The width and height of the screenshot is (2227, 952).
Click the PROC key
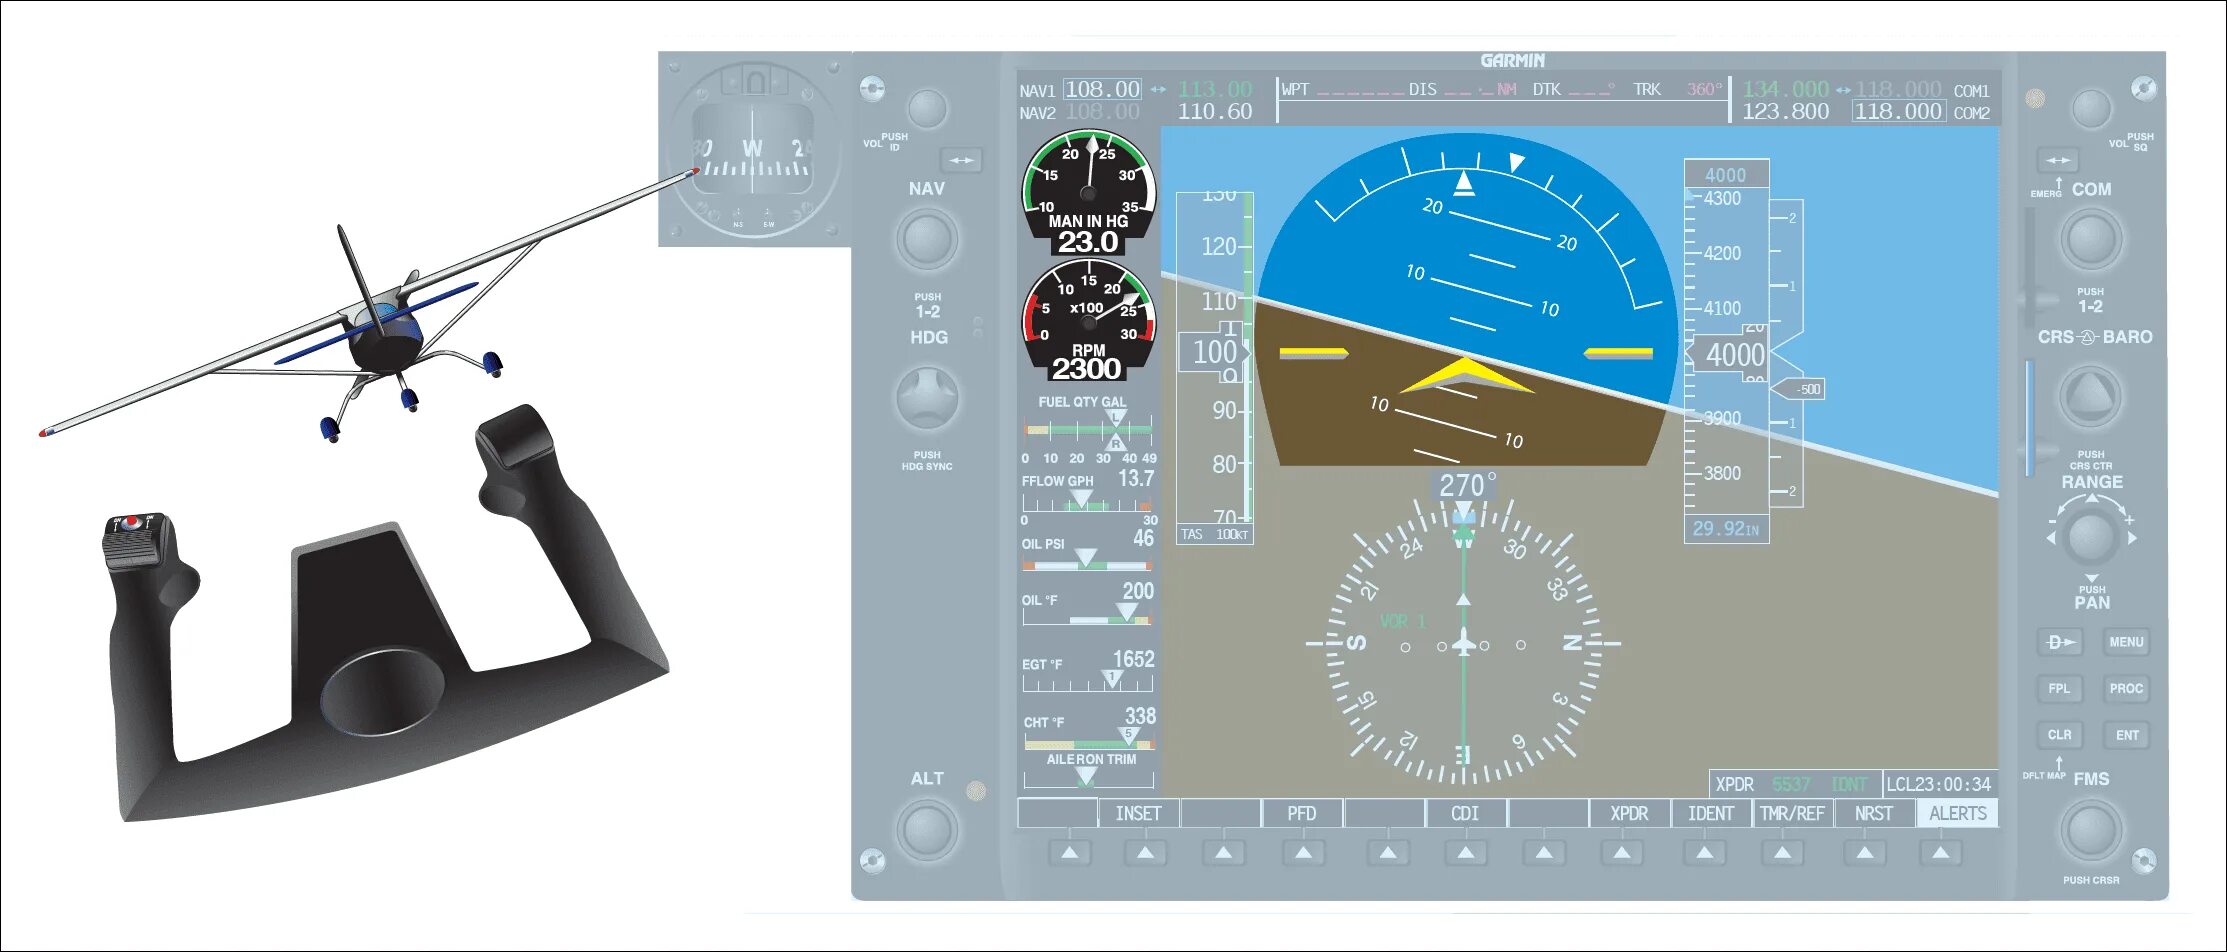click(2126, 688)
